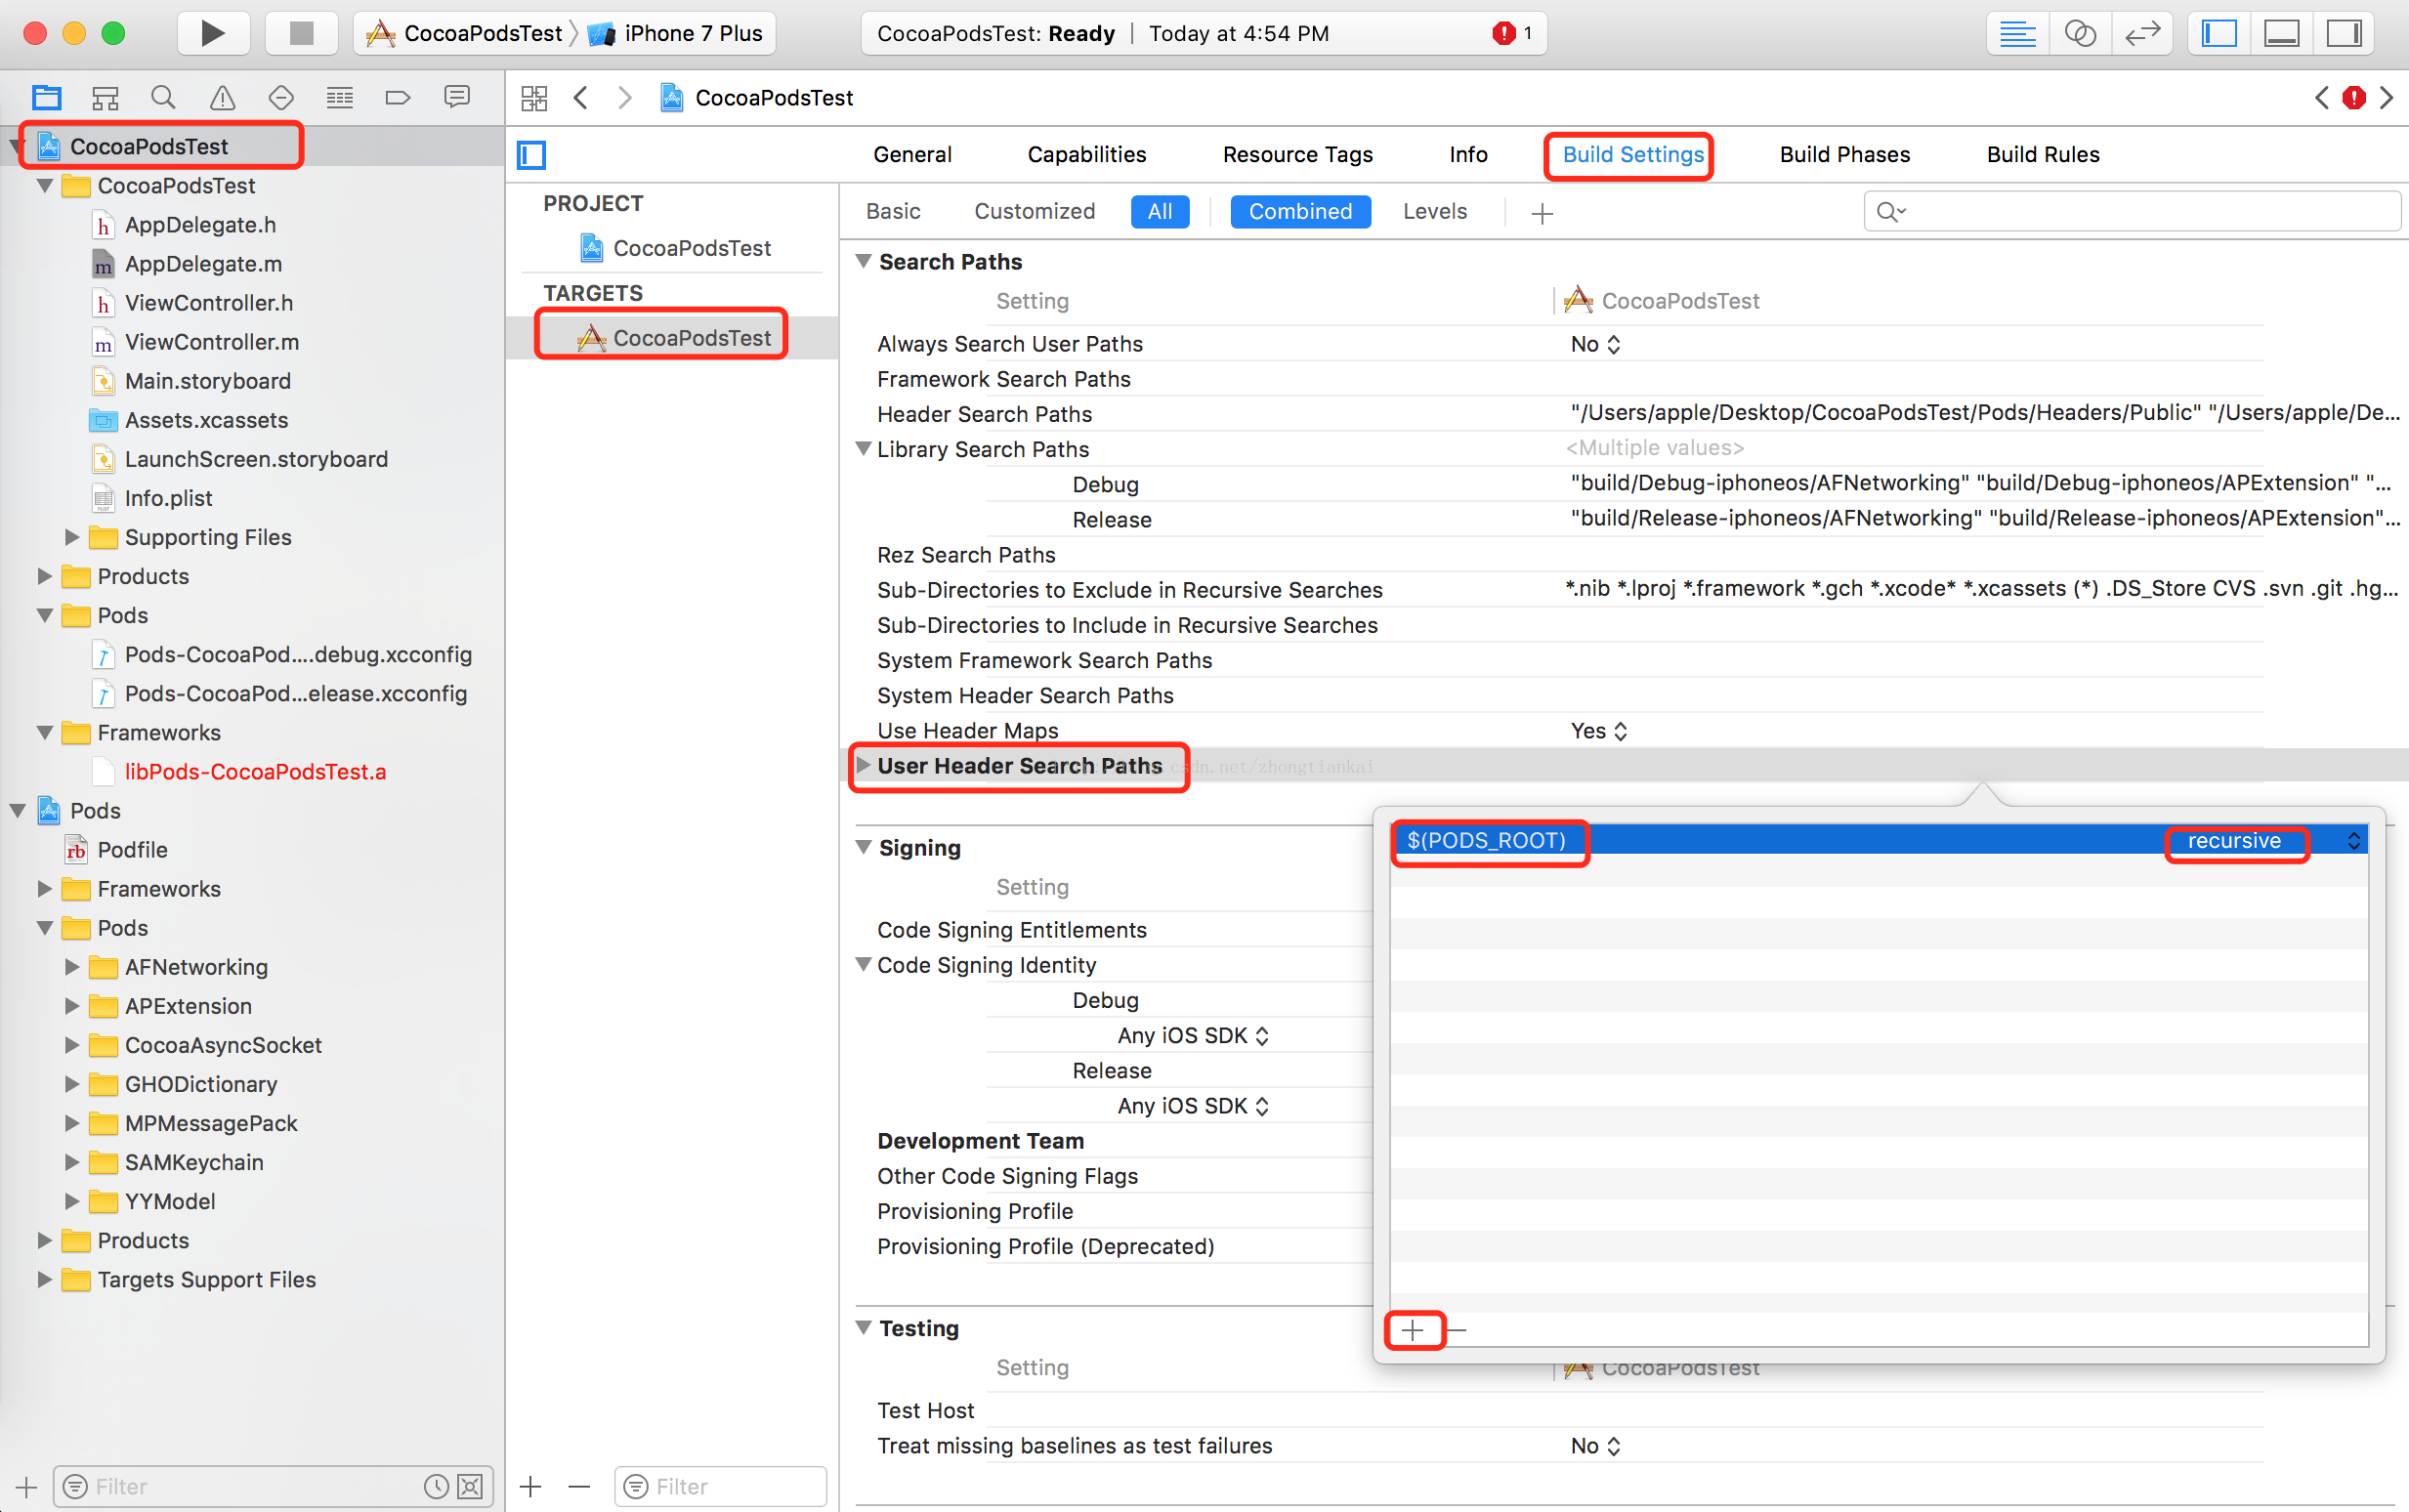Jump to next issue arrow

pos(2387,97)
